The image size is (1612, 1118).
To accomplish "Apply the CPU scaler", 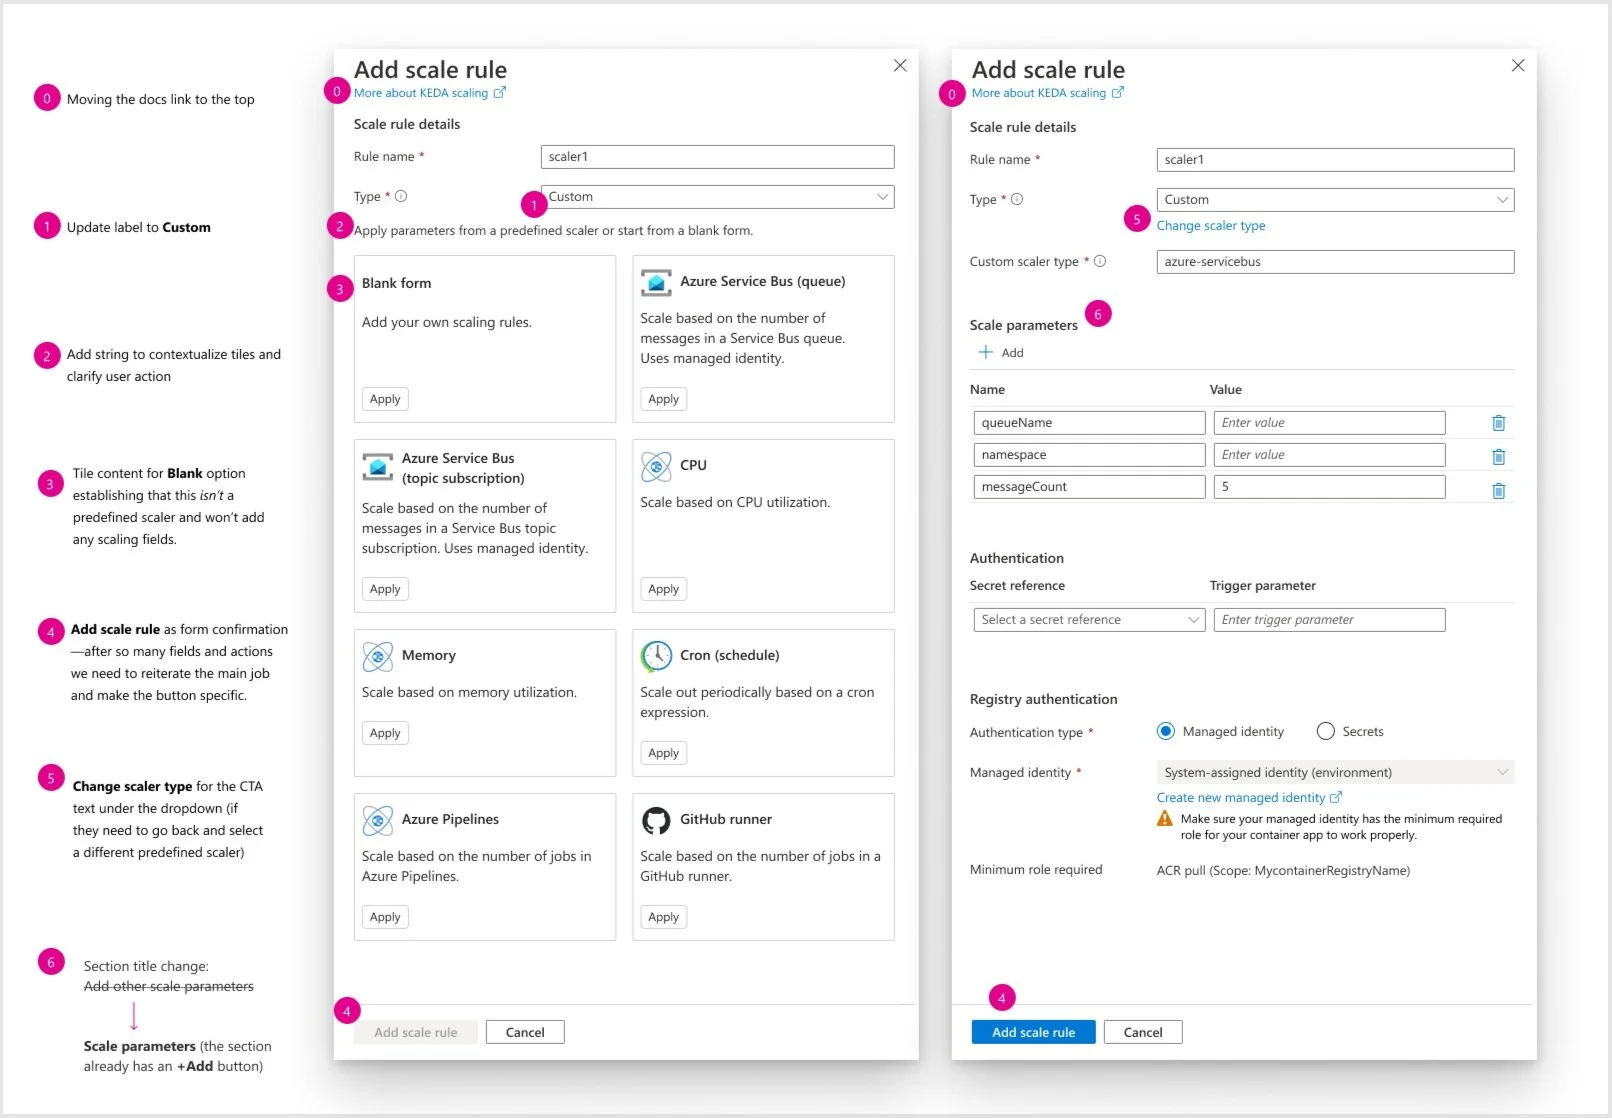I will [663, 589].
